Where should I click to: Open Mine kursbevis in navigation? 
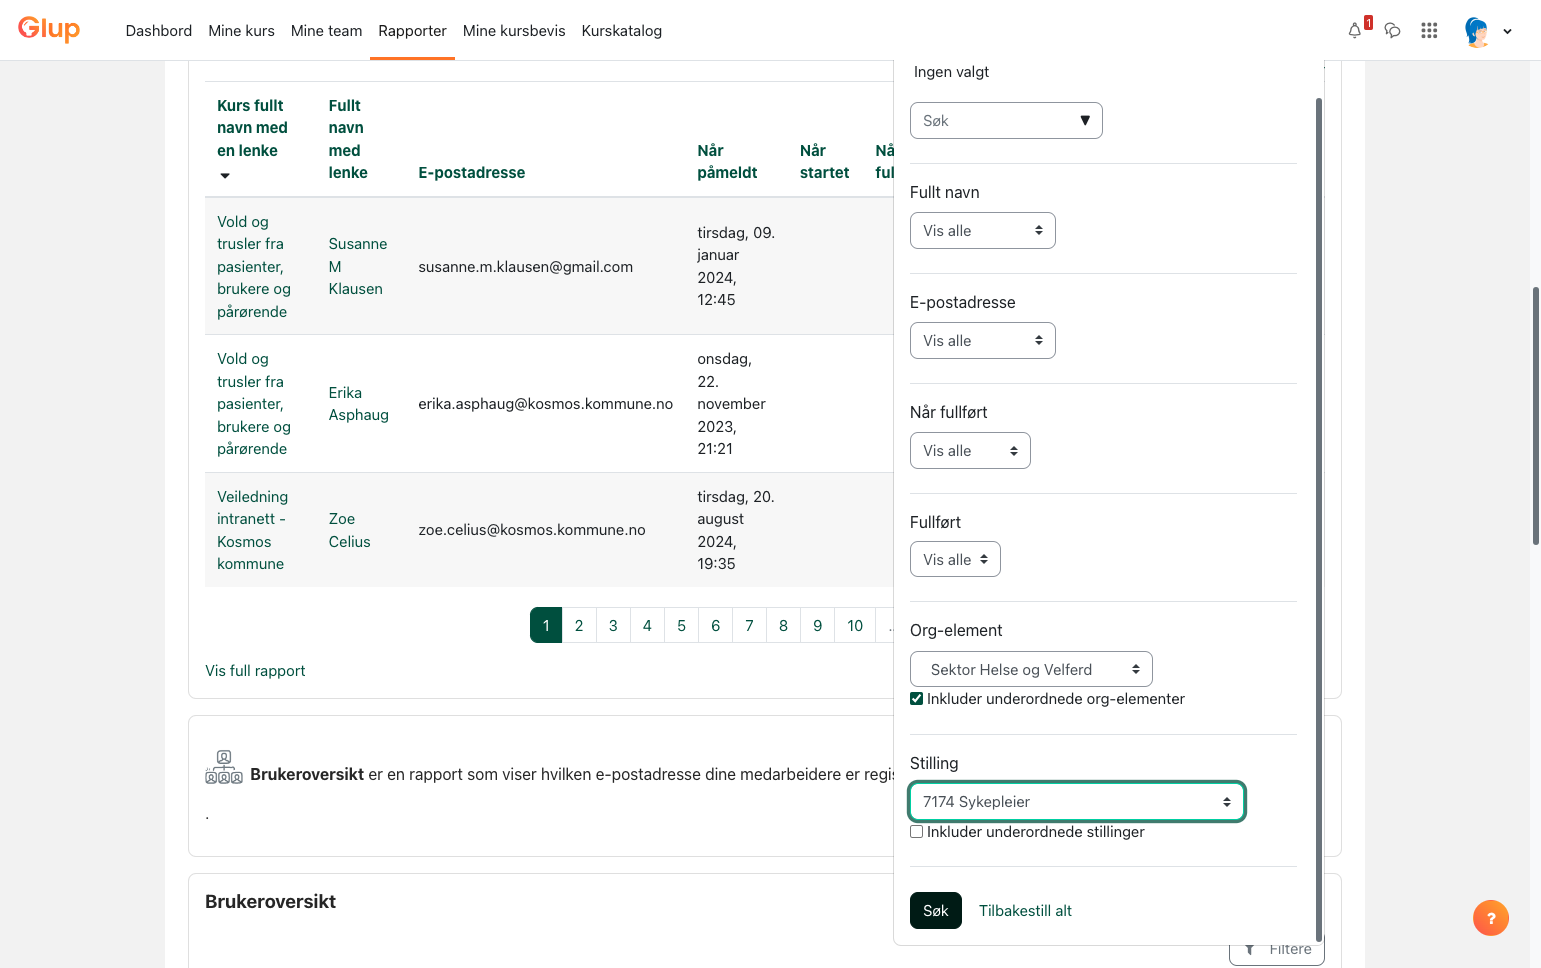(x=514, y=31)
